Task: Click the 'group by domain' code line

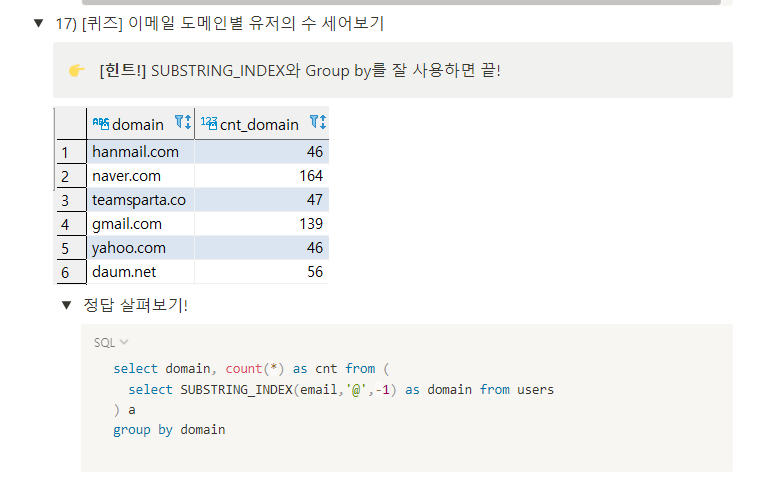Action: click(x=169, y=430)
